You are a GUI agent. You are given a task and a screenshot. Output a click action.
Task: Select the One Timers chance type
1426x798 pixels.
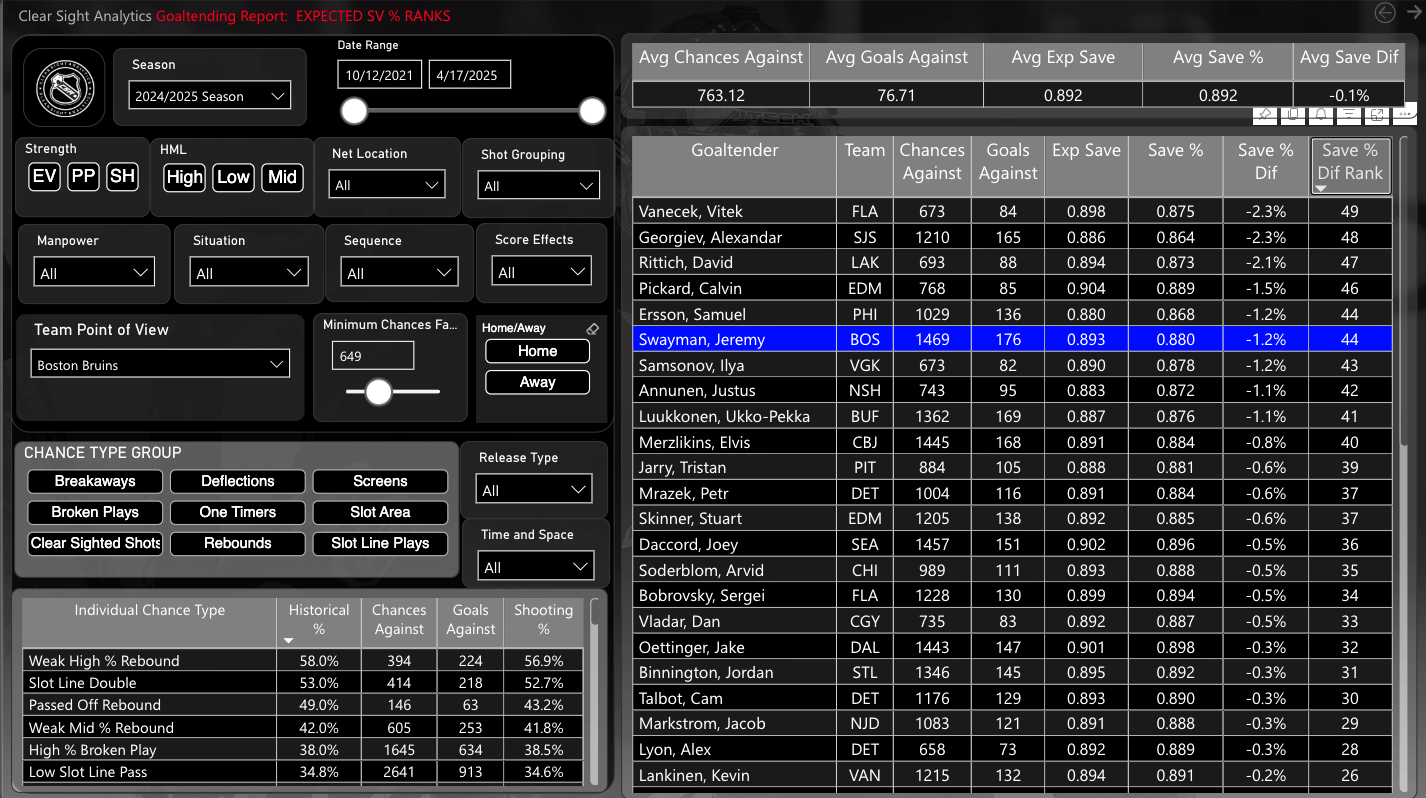point(238,512)
